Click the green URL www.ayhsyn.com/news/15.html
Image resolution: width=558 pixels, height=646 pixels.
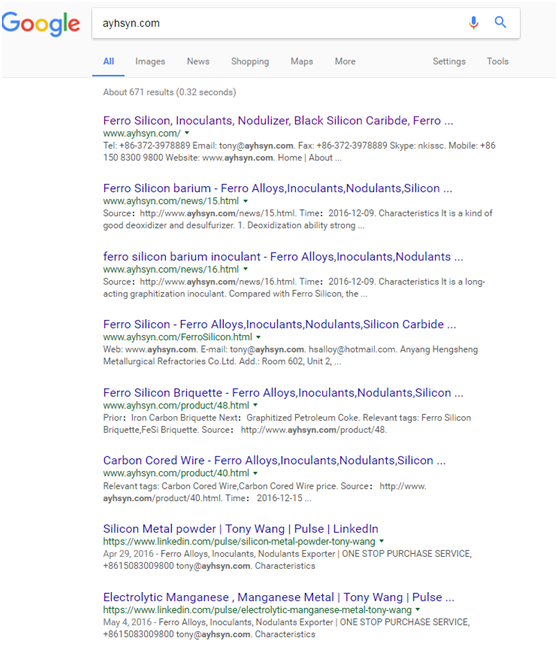click(x=171, y=201)
